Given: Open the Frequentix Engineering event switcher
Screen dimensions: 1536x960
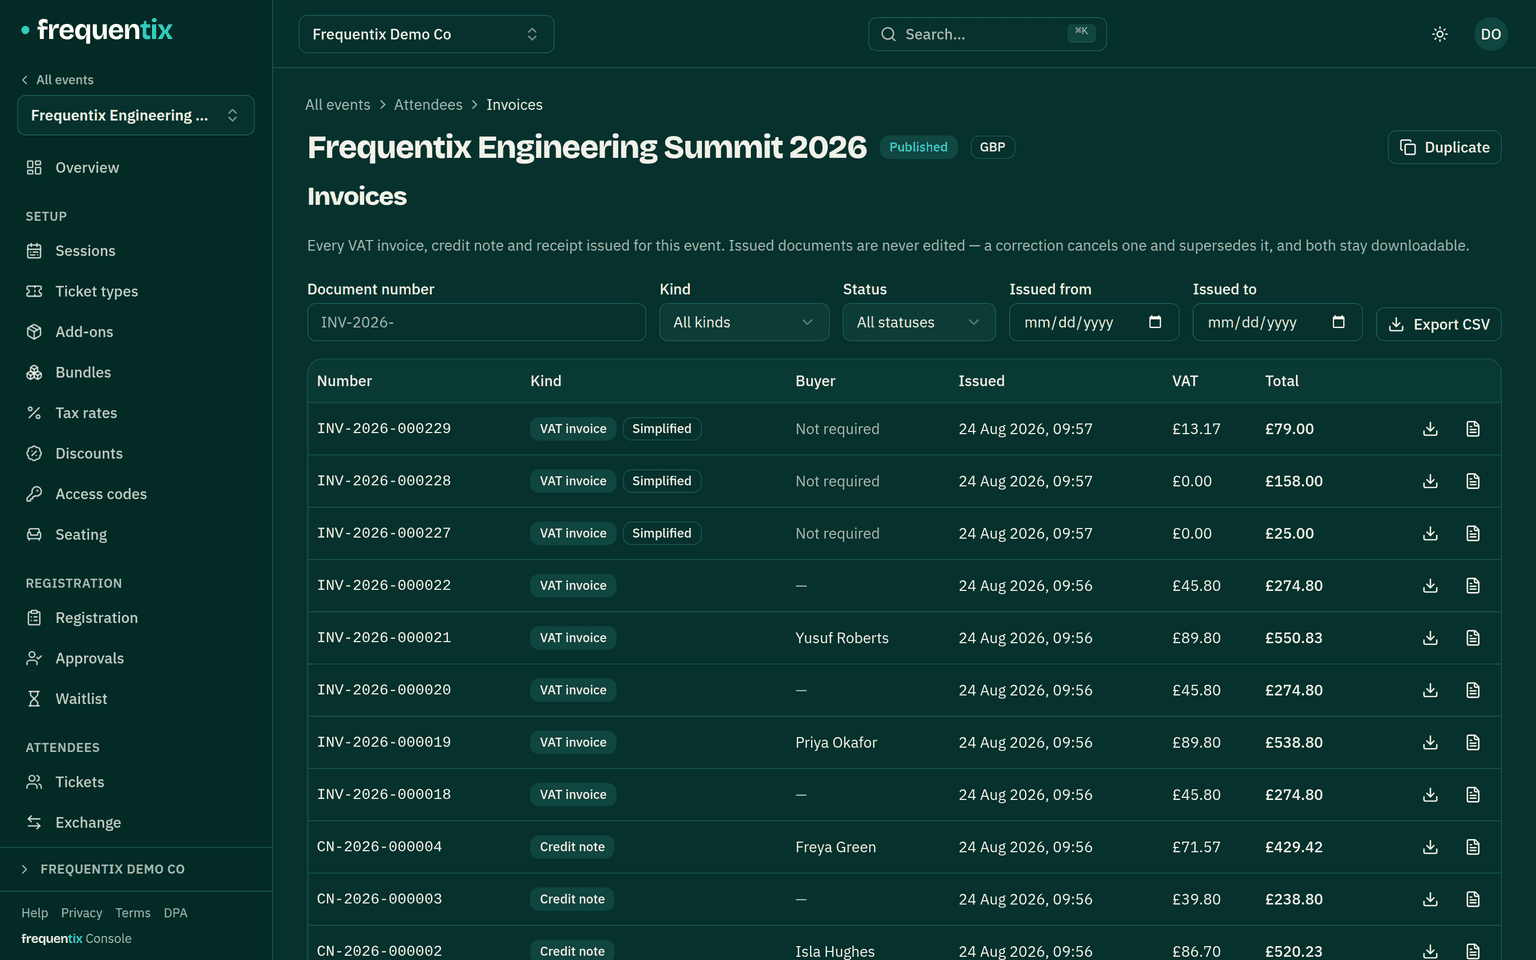Looking at the screenshot, I should (x=136, y=115).
